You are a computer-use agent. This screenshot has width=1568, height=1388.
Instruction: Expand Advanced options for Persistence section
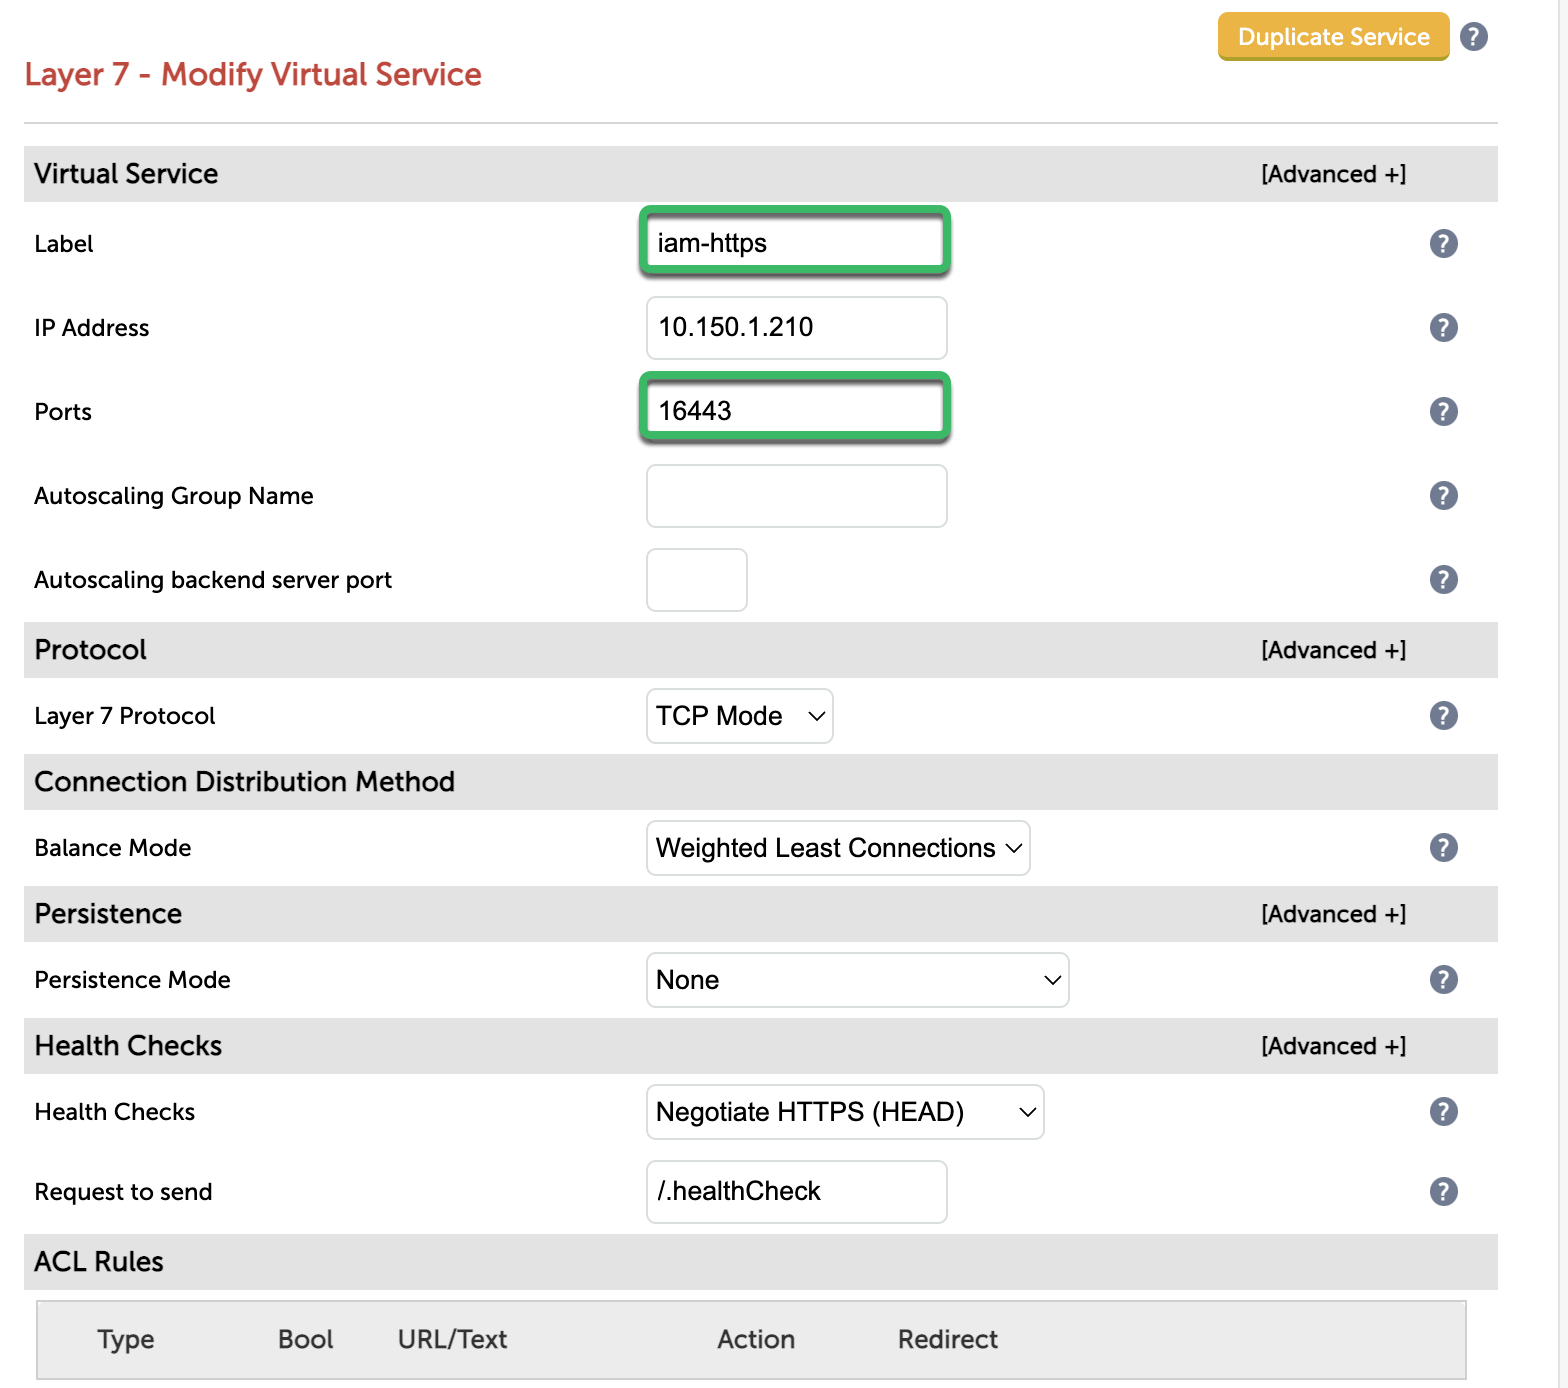(x=1333, y=914)
